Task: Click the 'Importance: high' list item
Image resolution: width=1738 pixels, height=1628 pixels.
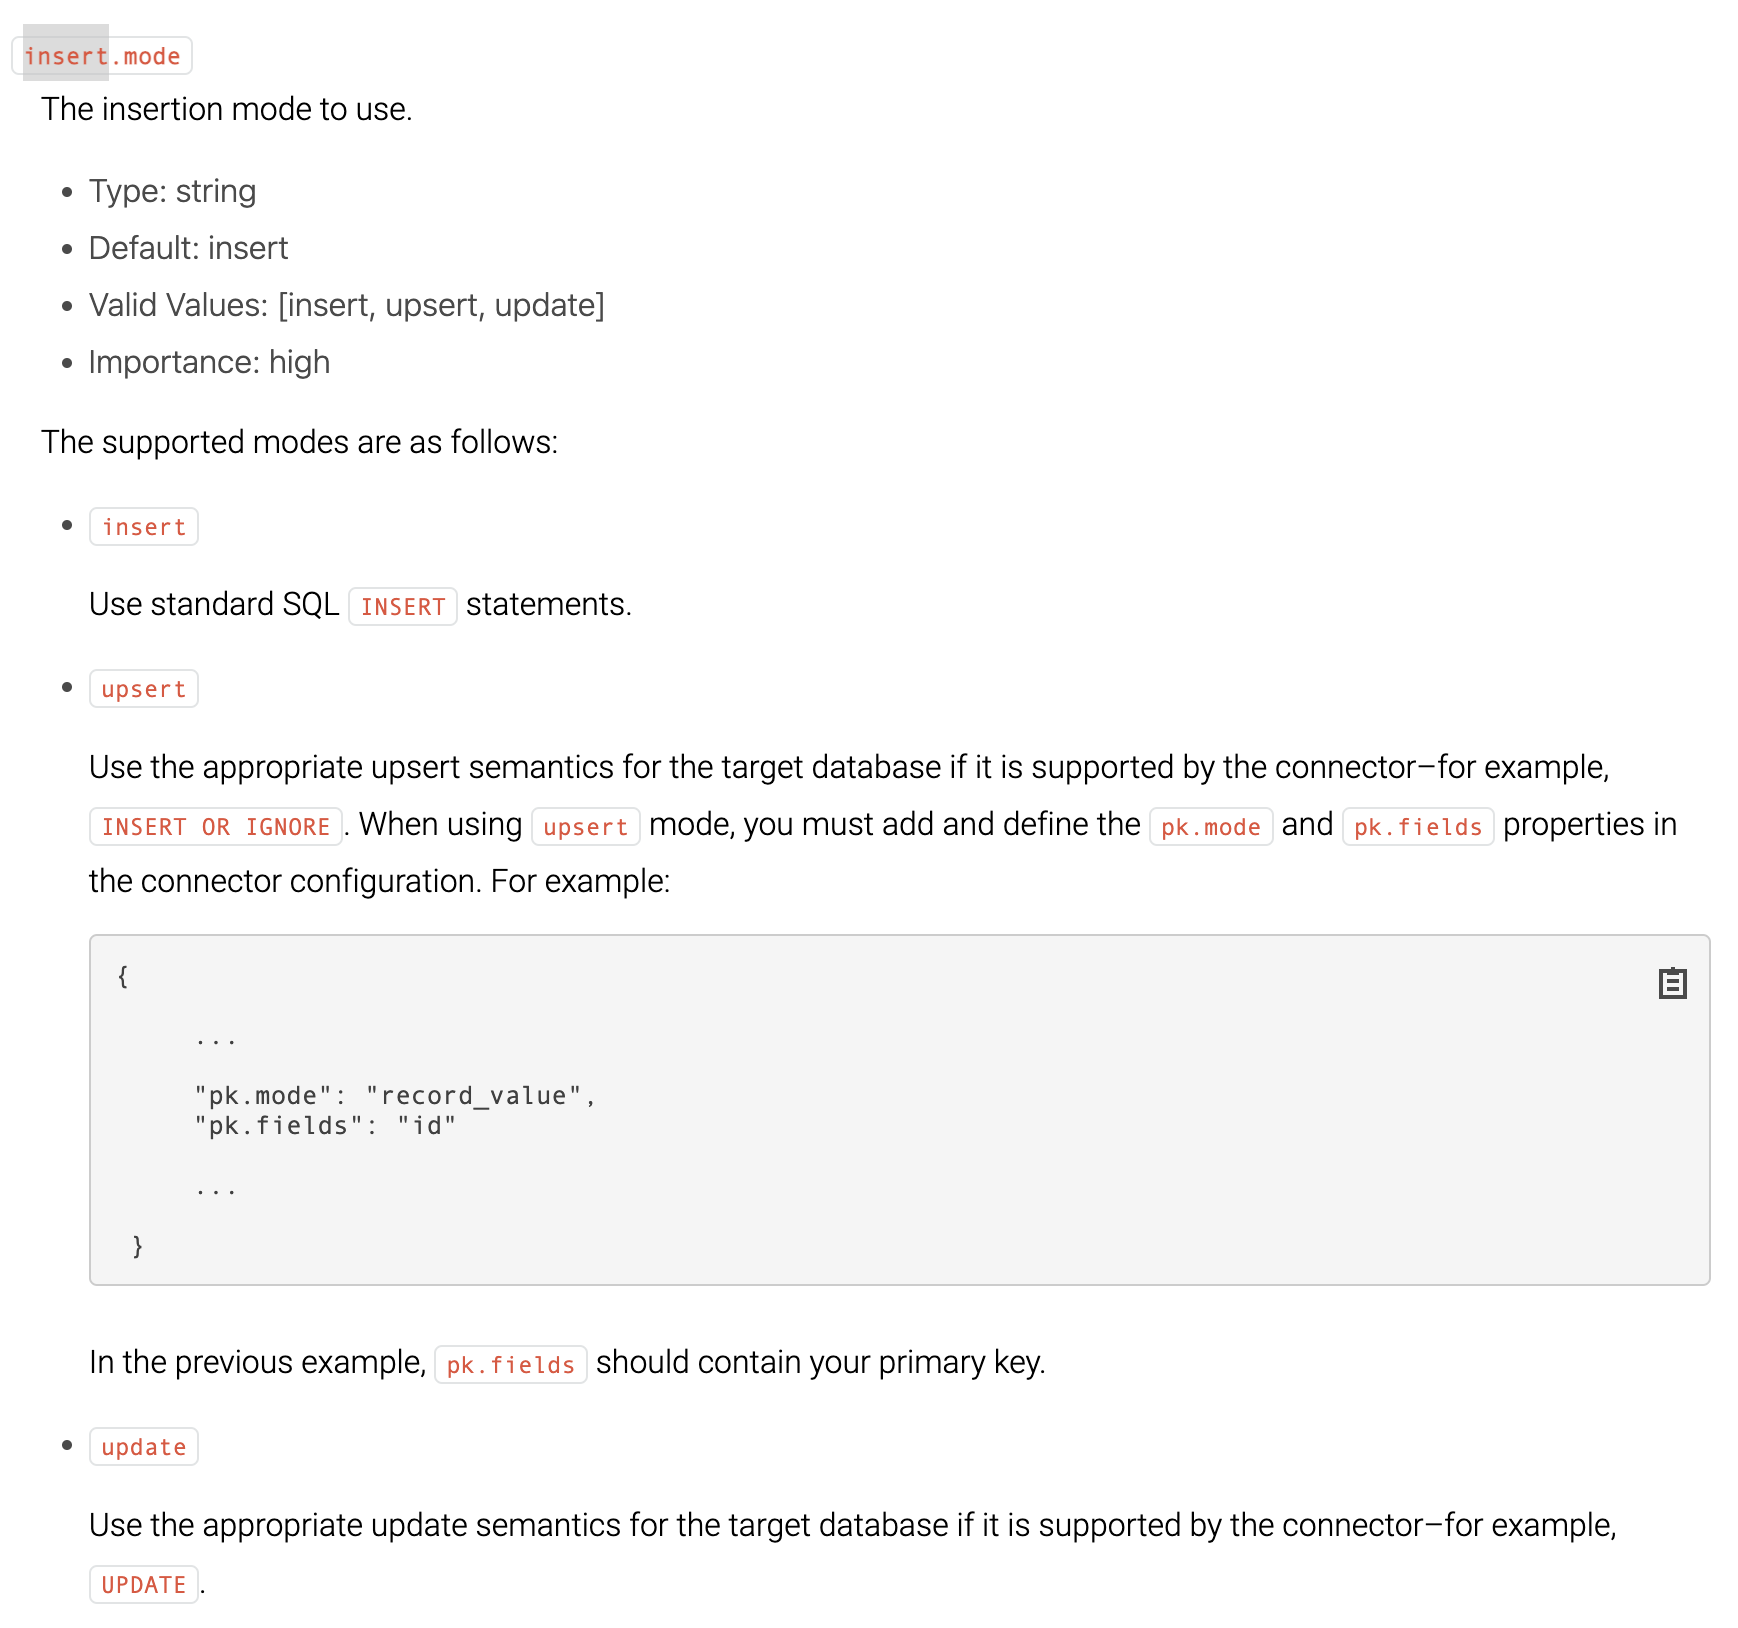Action: coord(209,362)
